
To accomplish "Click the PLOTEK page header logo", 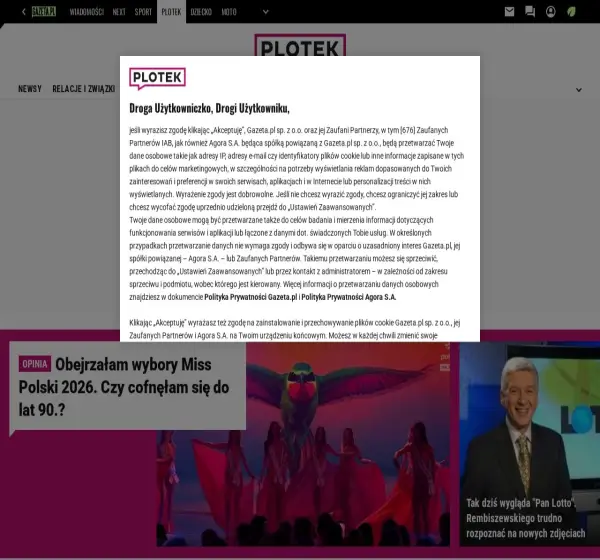I will 300,45.
